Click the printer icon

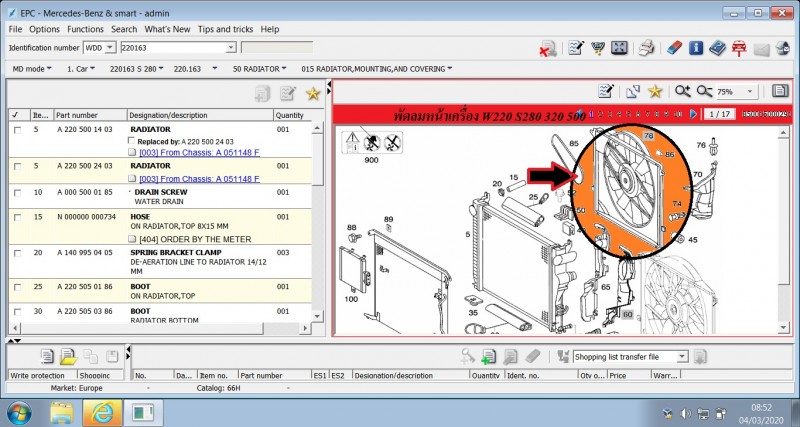click(647, 48)
